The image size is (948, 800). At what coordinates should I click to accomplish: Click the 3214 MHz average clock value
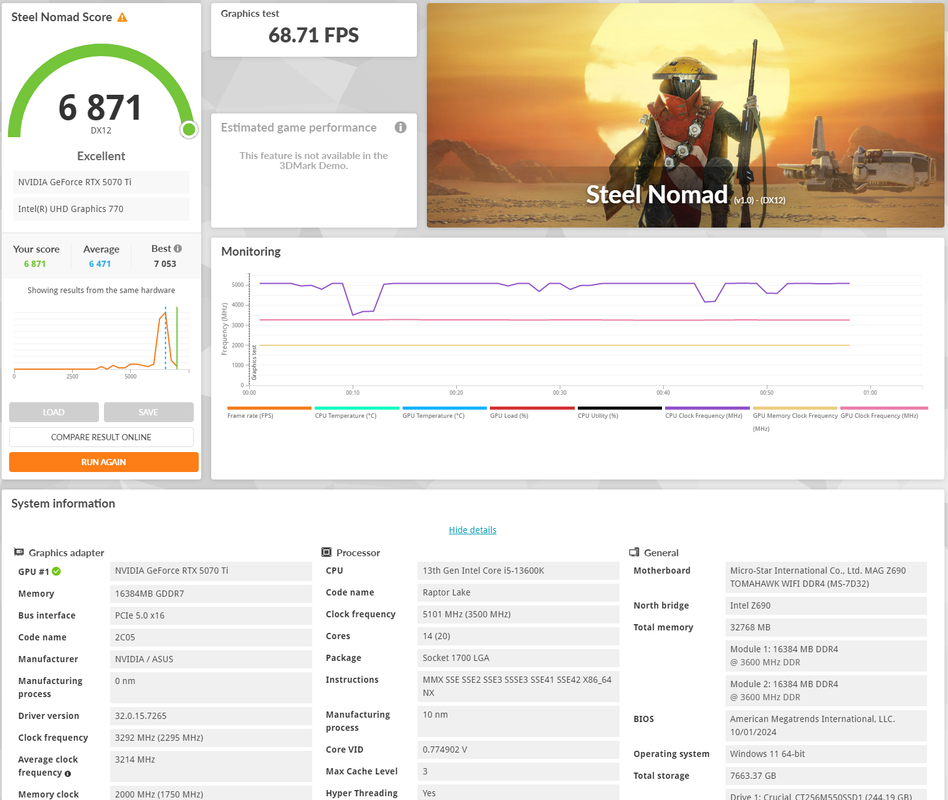[x=211, y=766]
